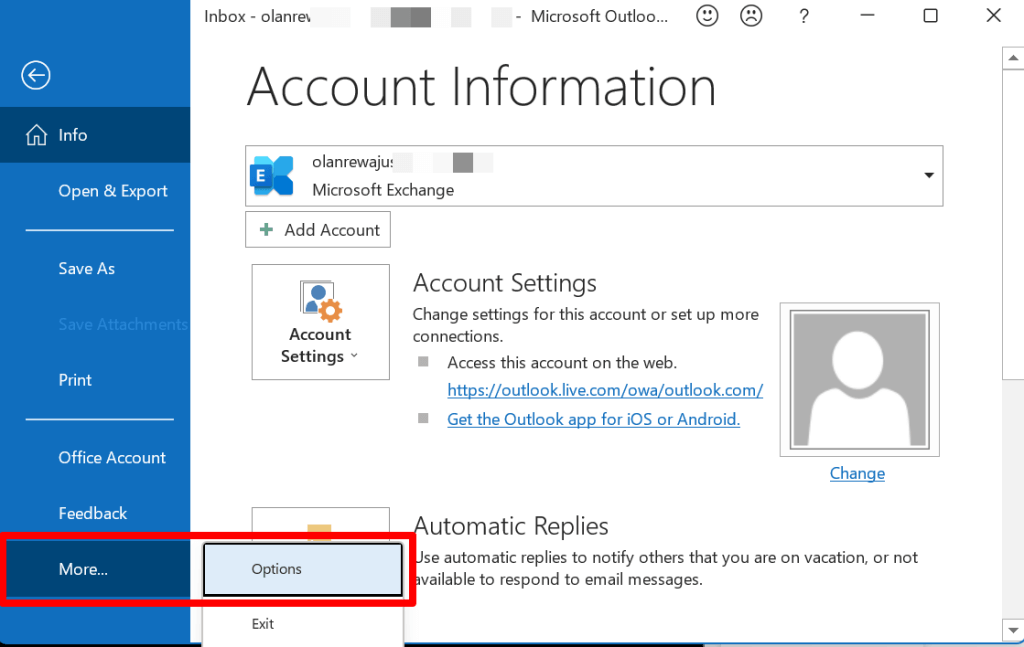Click the green plus Add Account icon
Image resolution: width=1024 pixels, height=647 pixels.
[266, 230]
